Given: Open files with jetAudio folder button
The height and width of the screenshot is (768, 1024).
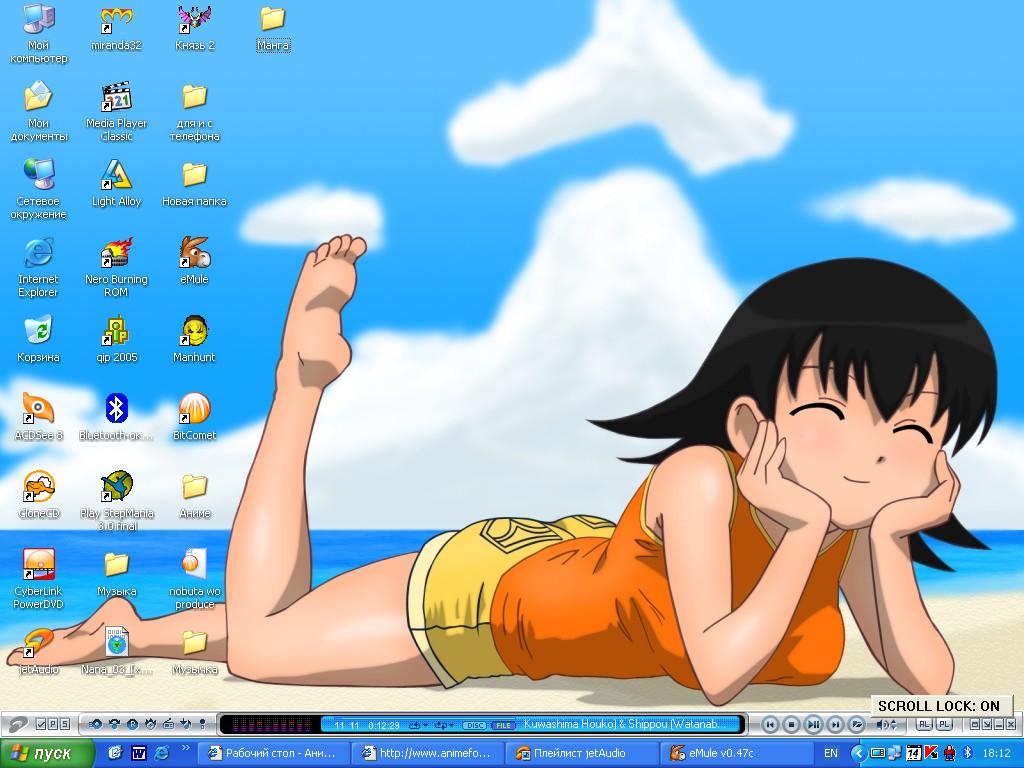Looking at the screenshot, I should (x=856, y=724).
